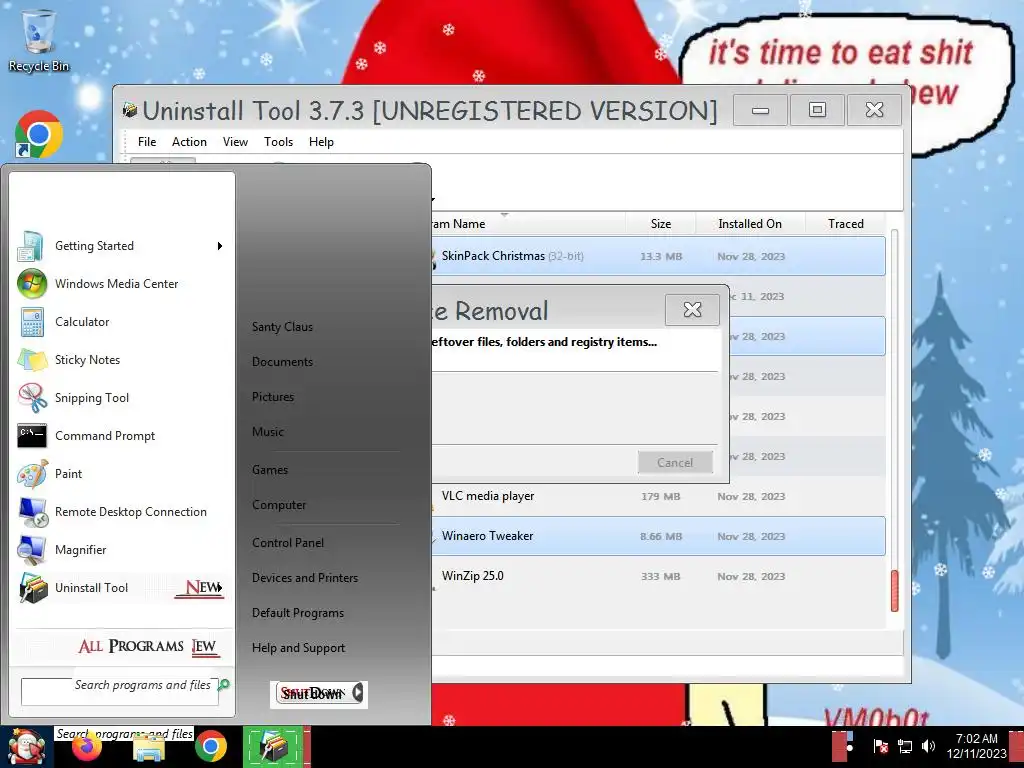
Task: Sort by Size column header
Action: (x=660, y=224)
